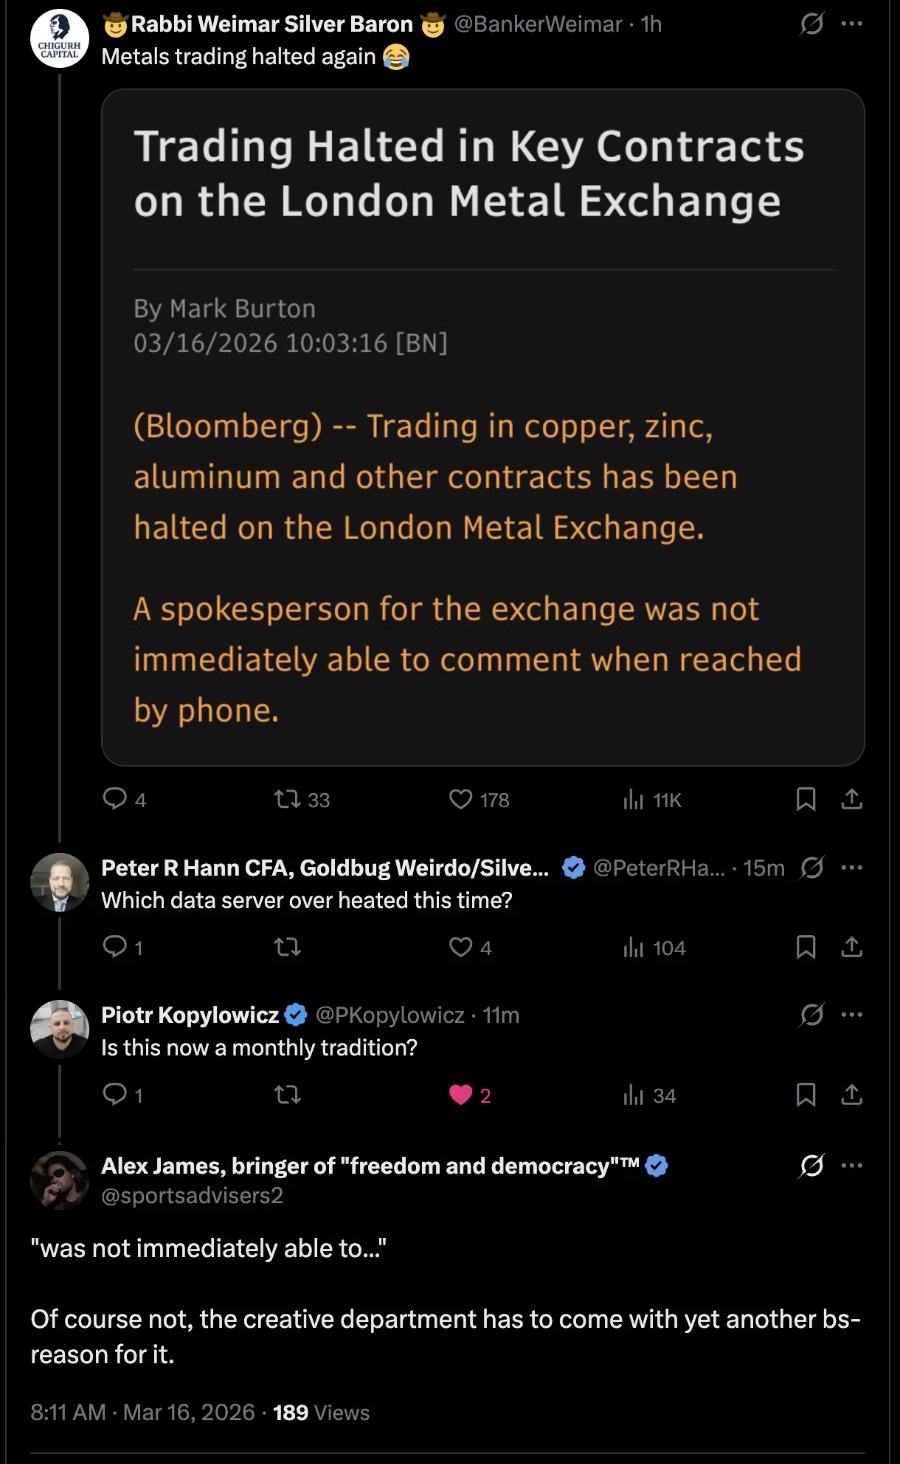Reply to the Rabbi Weimar Silver Baron post
This screenshot has height=1464, width=900.
(116, 799)
